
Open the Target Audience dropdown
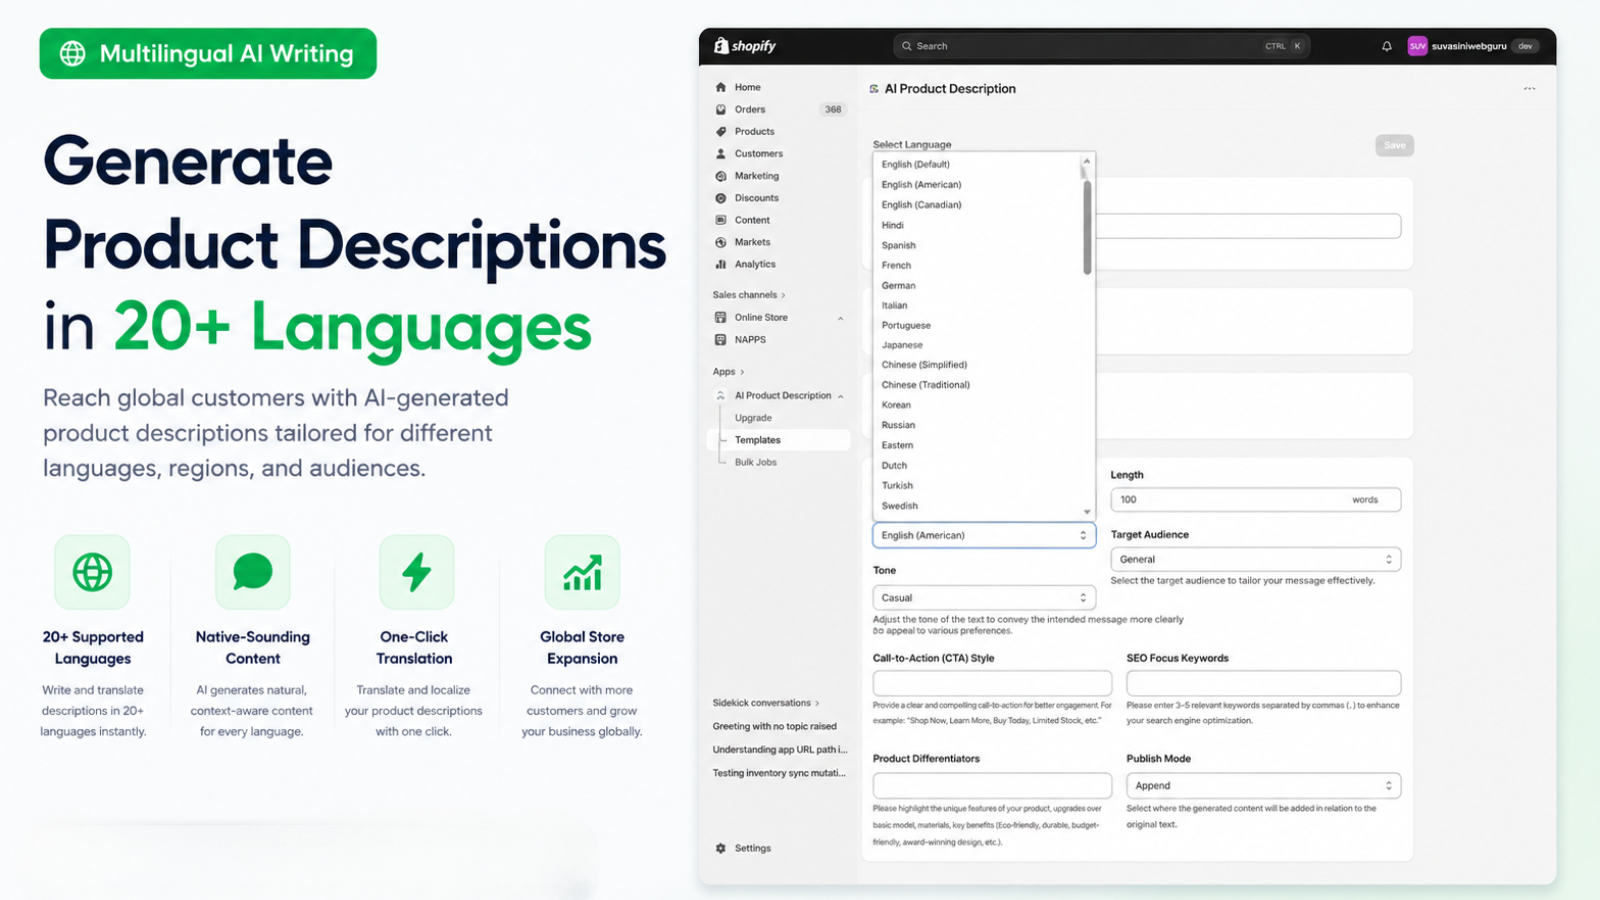click(x=1256, y=559)
